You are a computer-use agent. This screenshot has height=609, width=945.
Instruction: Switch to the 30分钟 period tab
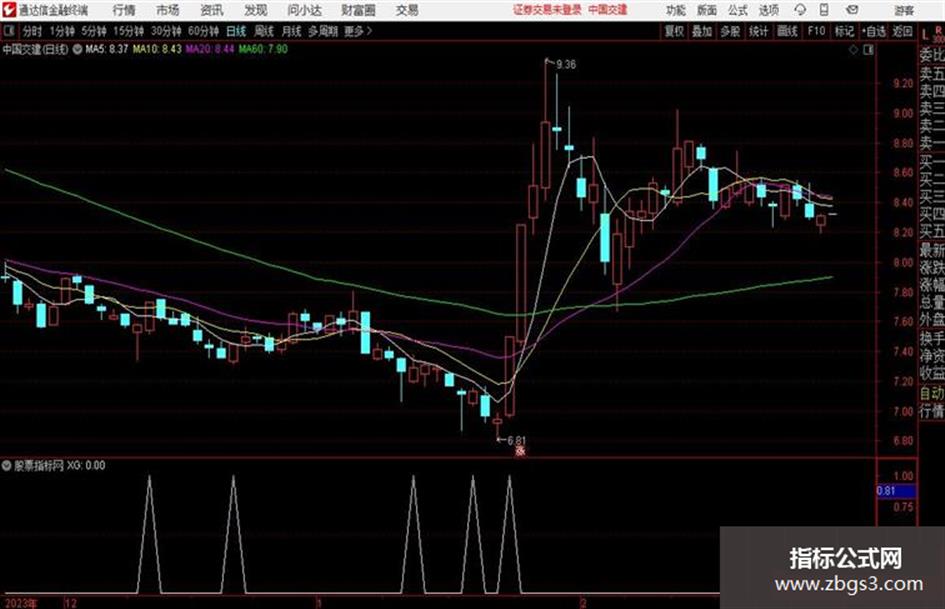click(x=166, y=31)
